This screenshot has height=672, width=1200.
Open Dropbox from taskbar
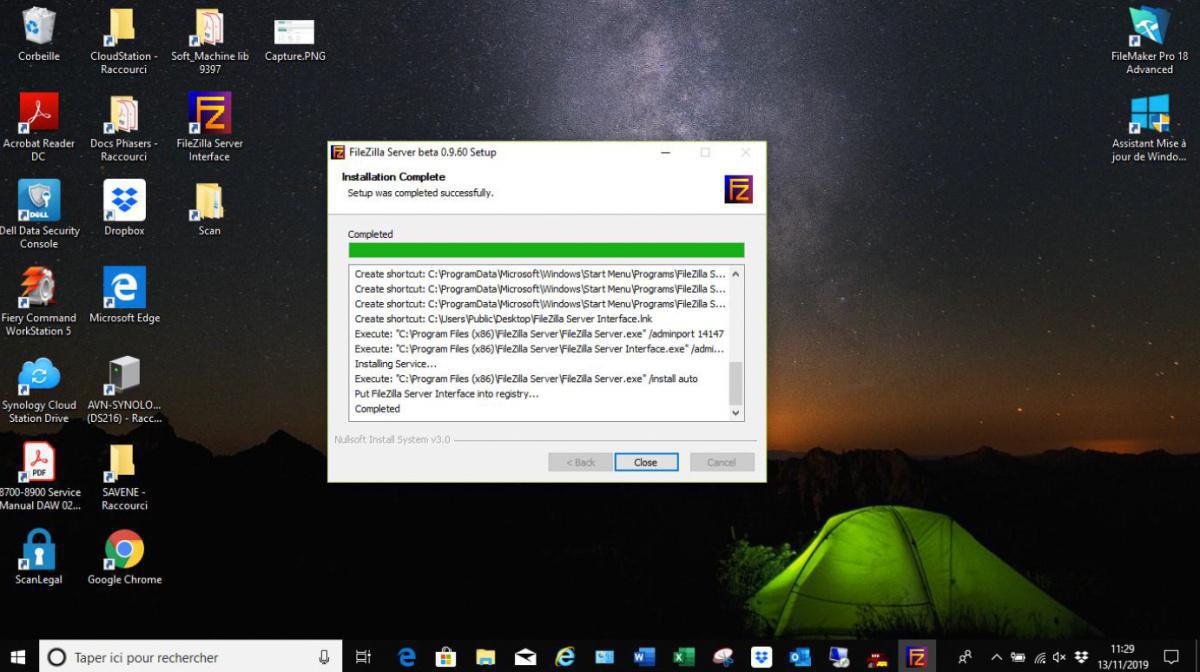[x=762, y=657]
